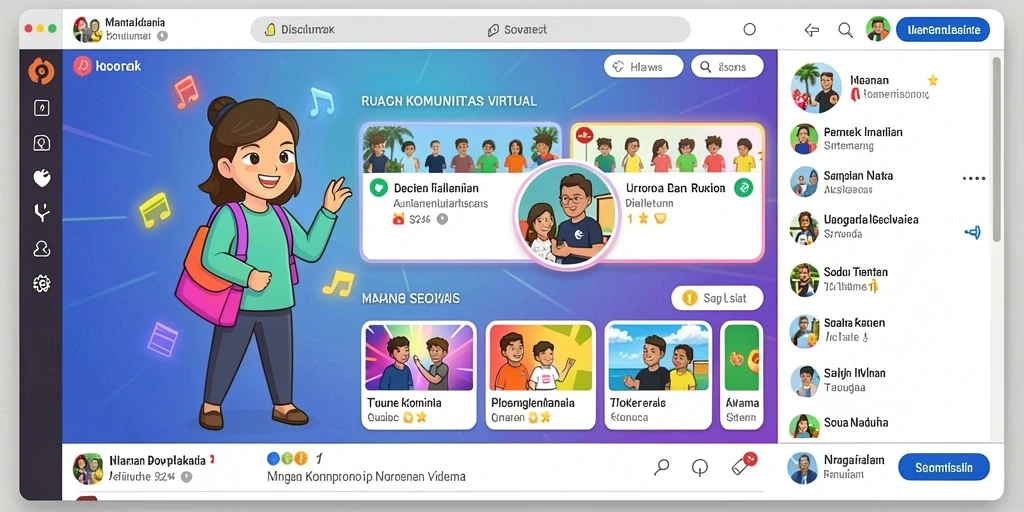Click the speech bubble icon in bottom bar
Viewport: 1024px width, 512px height.
pyautogui.click(x=699, y=468)
